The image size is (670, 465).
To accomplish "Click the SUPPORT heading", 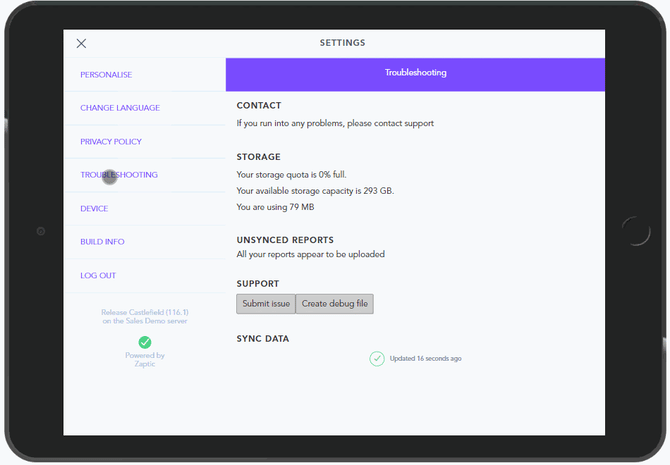I will (x=258, y=284).
